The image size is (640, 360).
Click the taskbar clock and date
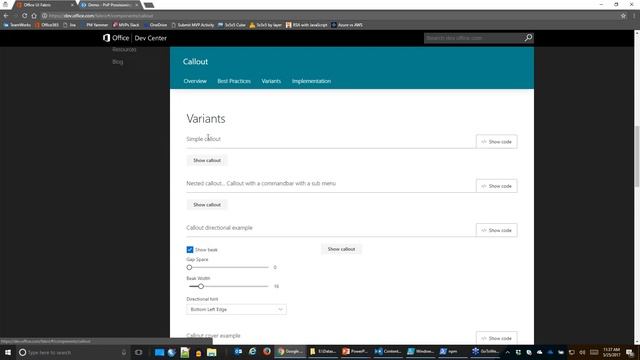coord(611,352)
